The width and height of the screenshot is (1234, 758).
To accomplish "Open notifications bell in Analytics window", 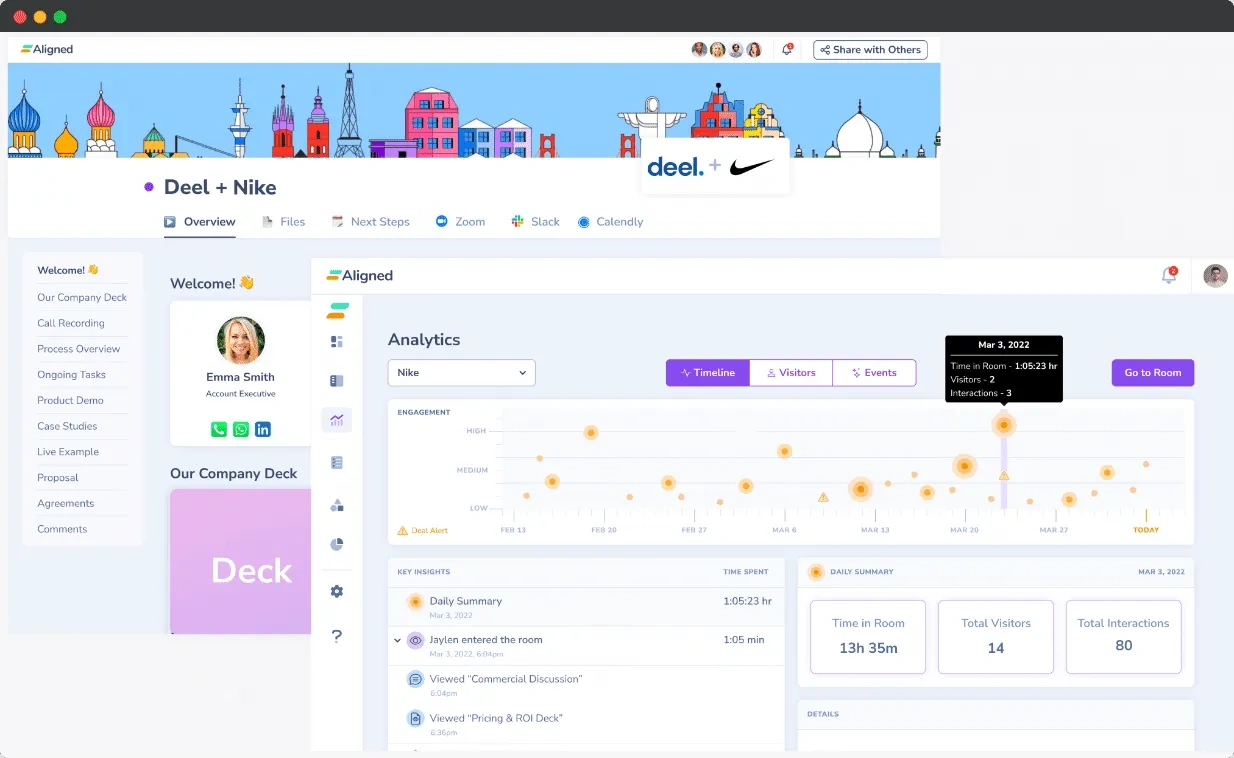I will pyautogui.click(x=1168, y=276).
